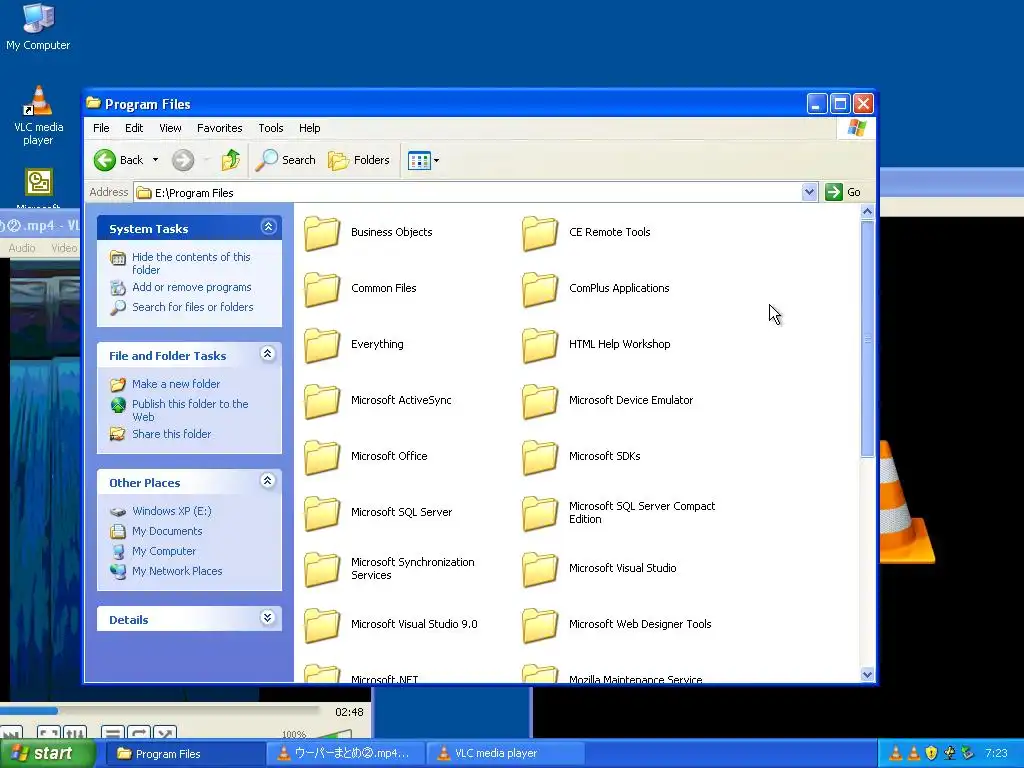Click the VLC volume slider
This screenshot has height=768, width=1024.
pyautogui.click(x=334, y=735)
